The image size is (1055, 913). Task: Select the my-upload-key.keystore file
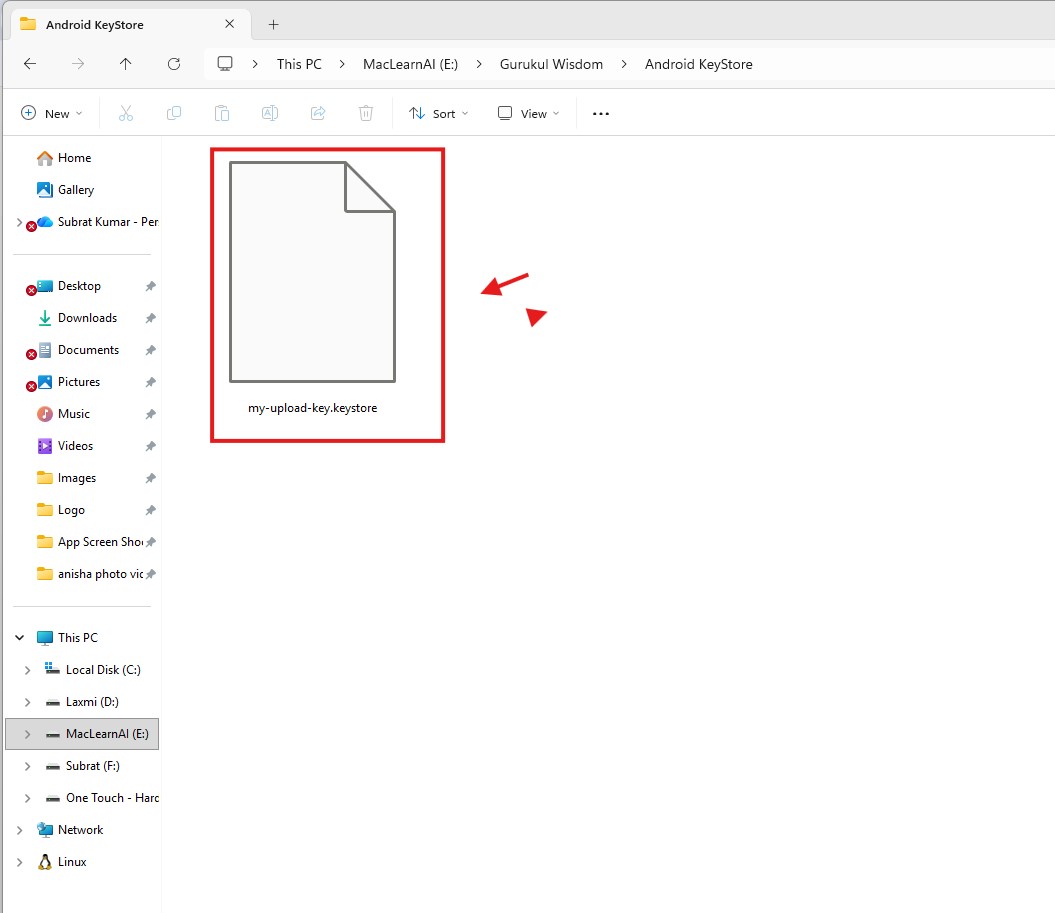click(313, 290)
